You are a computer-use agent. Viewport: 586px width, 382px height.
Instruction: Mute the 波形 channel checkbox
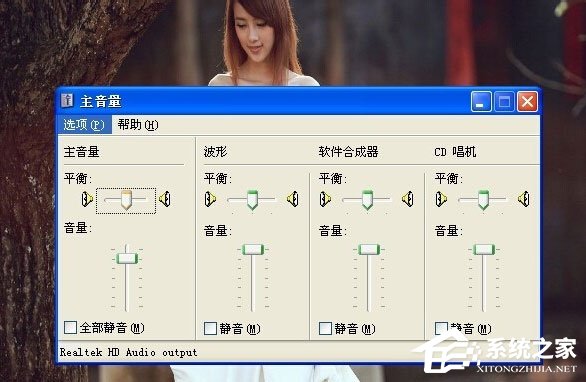pos(210,329)
